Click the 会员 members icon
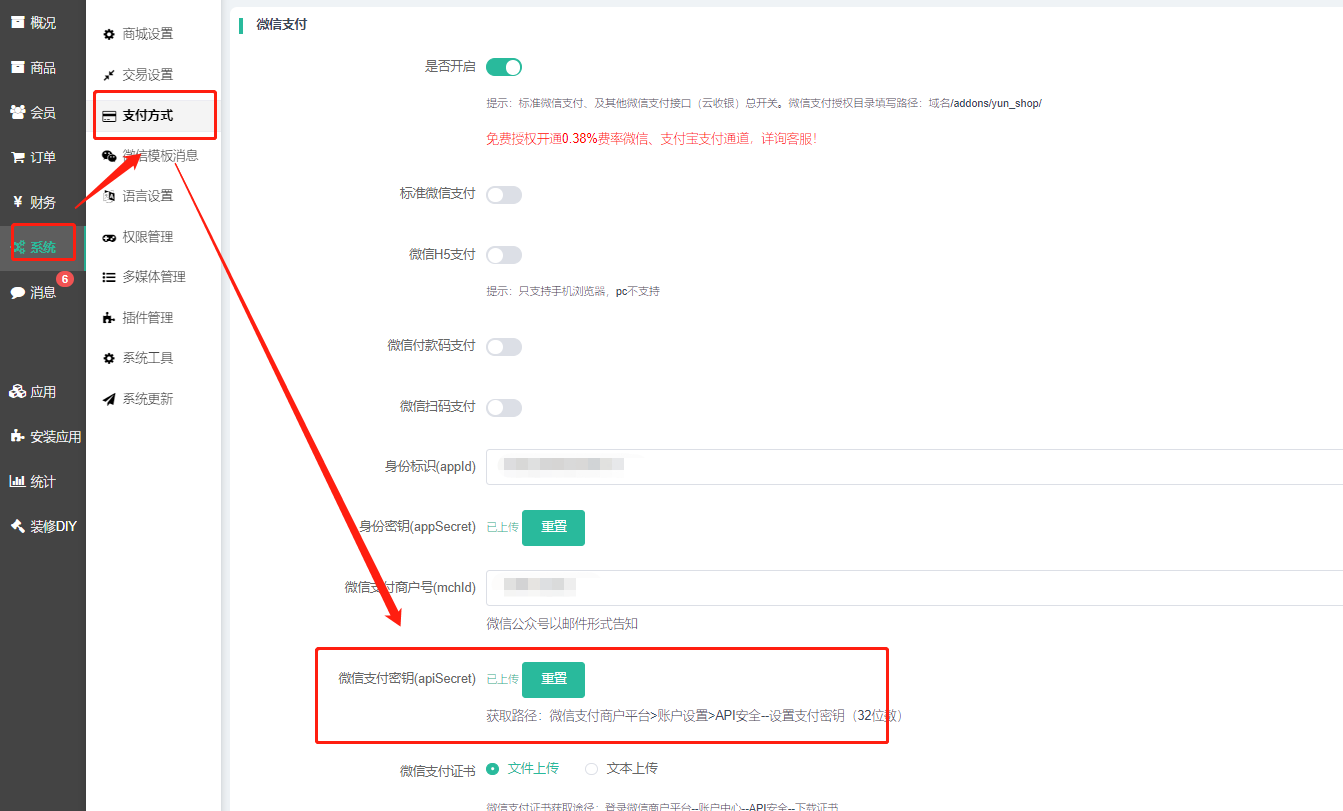 [x=17, y=112]
